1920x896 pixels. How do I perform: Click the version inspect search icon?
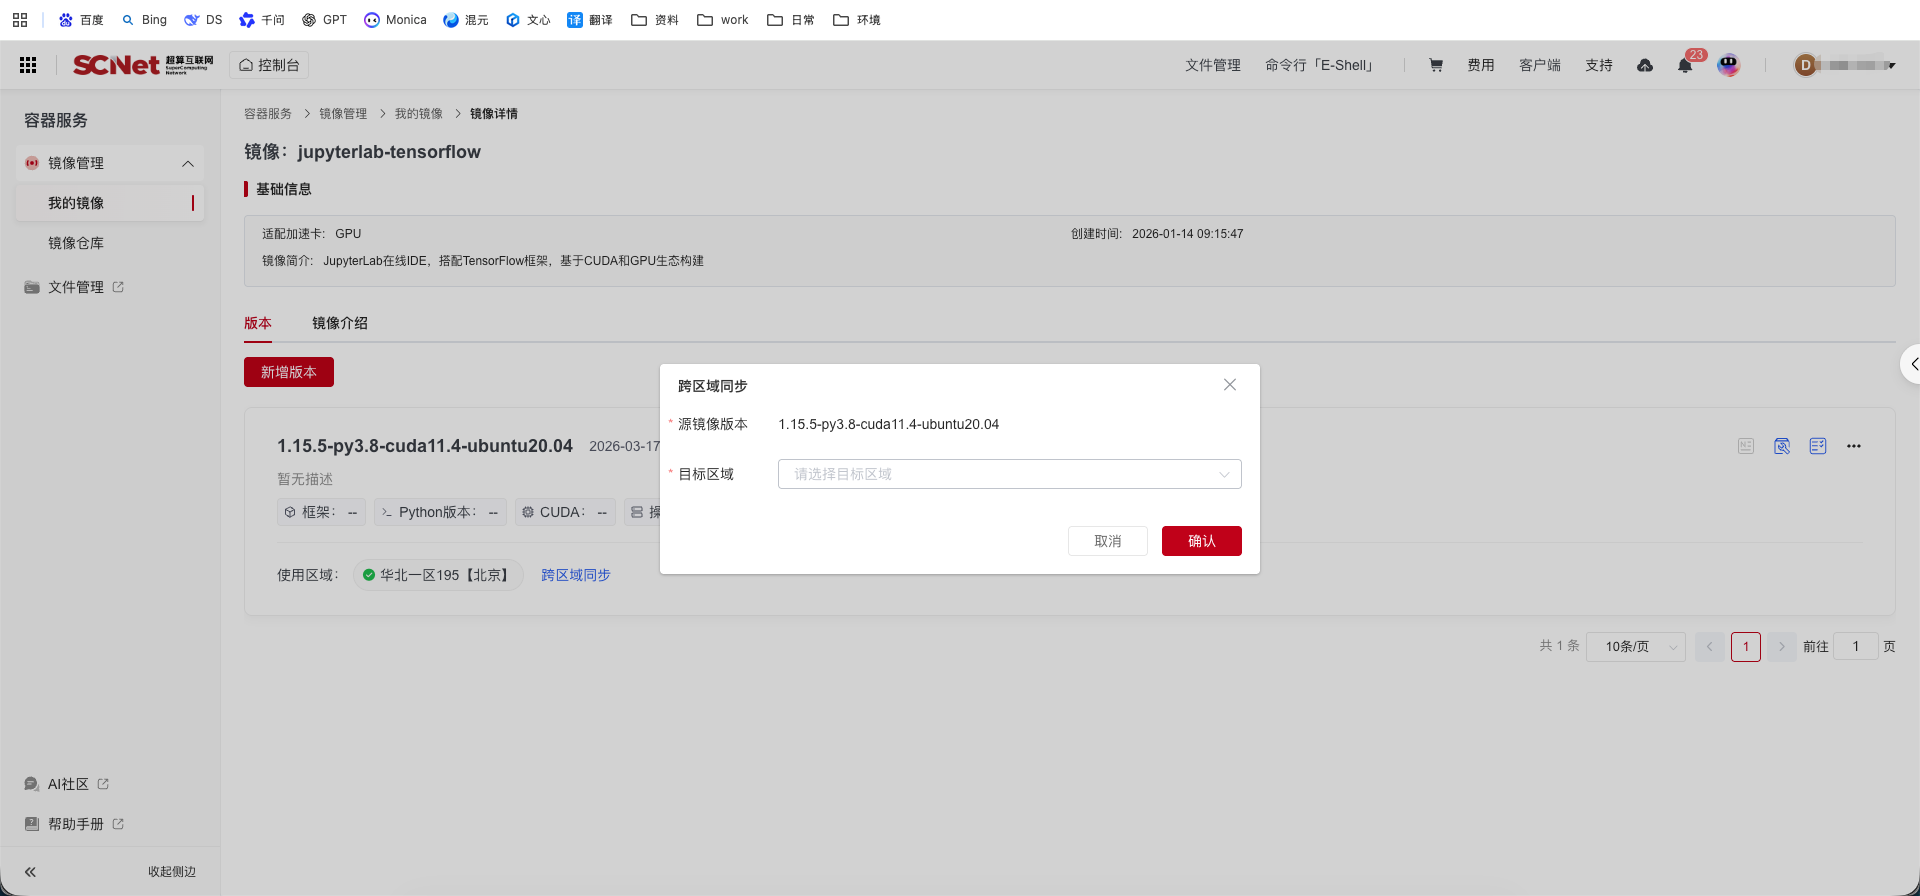[x=1782, y=446]
